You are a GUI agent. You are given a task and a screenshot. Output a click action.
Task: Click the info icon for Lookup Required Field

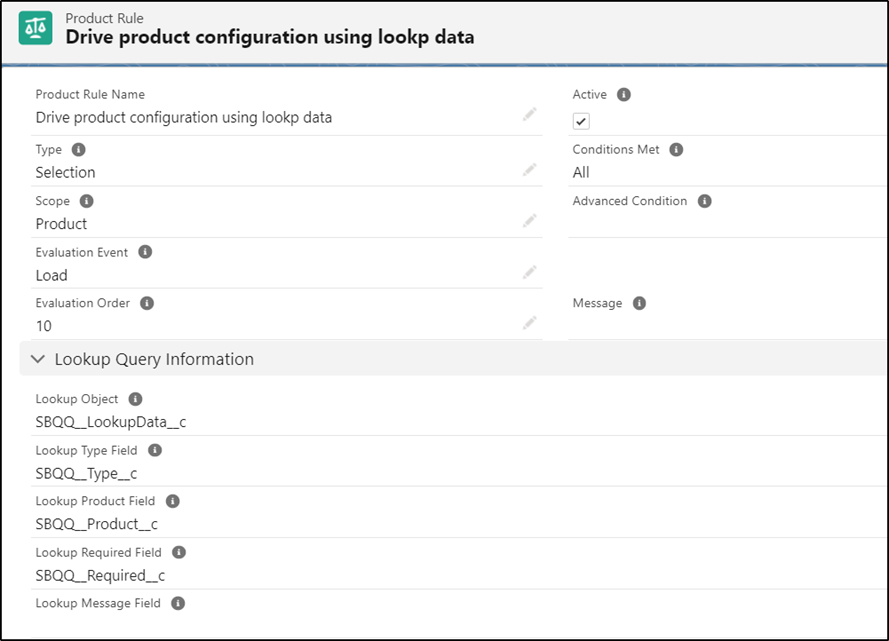point(178,552)
